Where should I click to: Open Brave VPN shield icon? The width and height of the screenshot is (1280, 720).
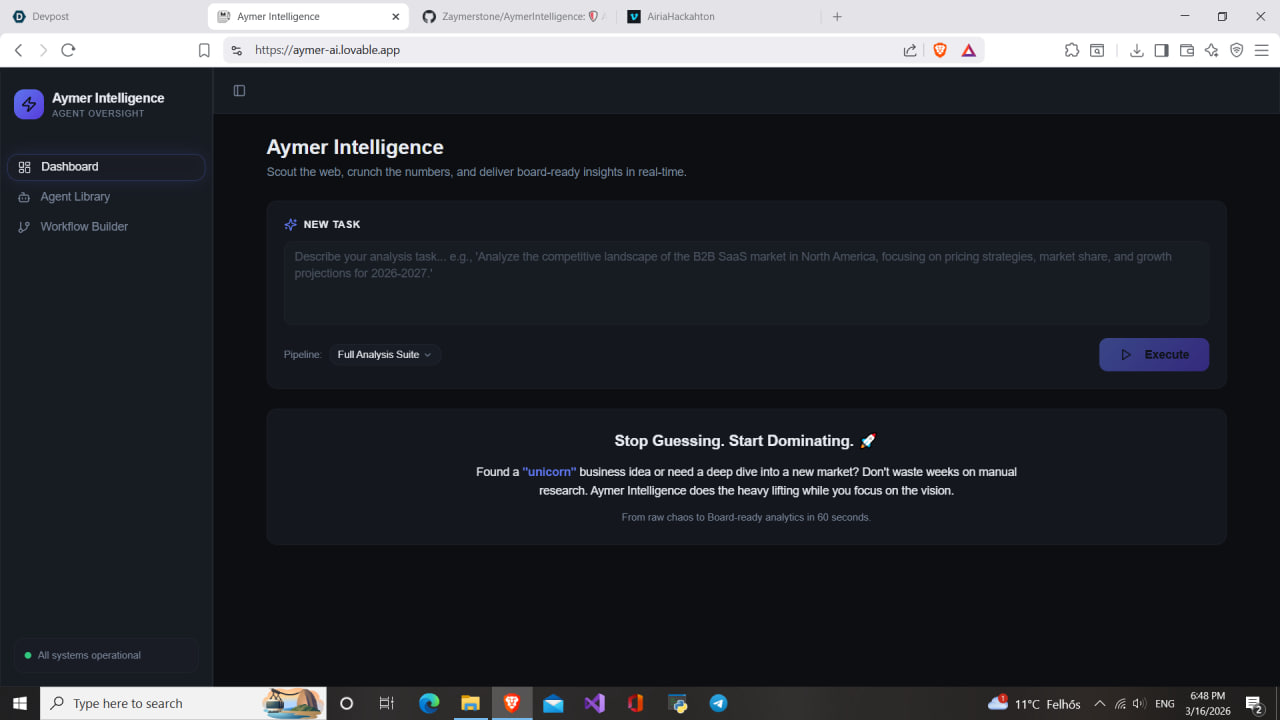click(1237, 50)
